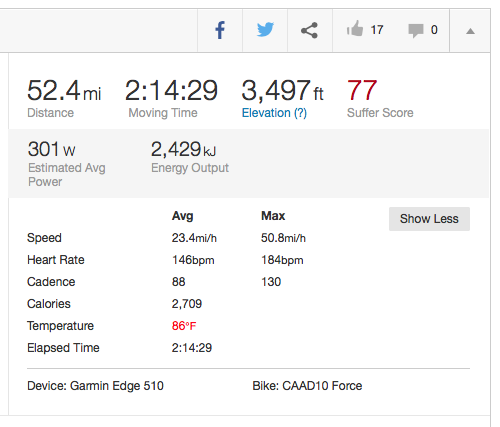Click the Show Less button
The height and width of the screenshot is (427, 500).
click(x=429, y=219)
